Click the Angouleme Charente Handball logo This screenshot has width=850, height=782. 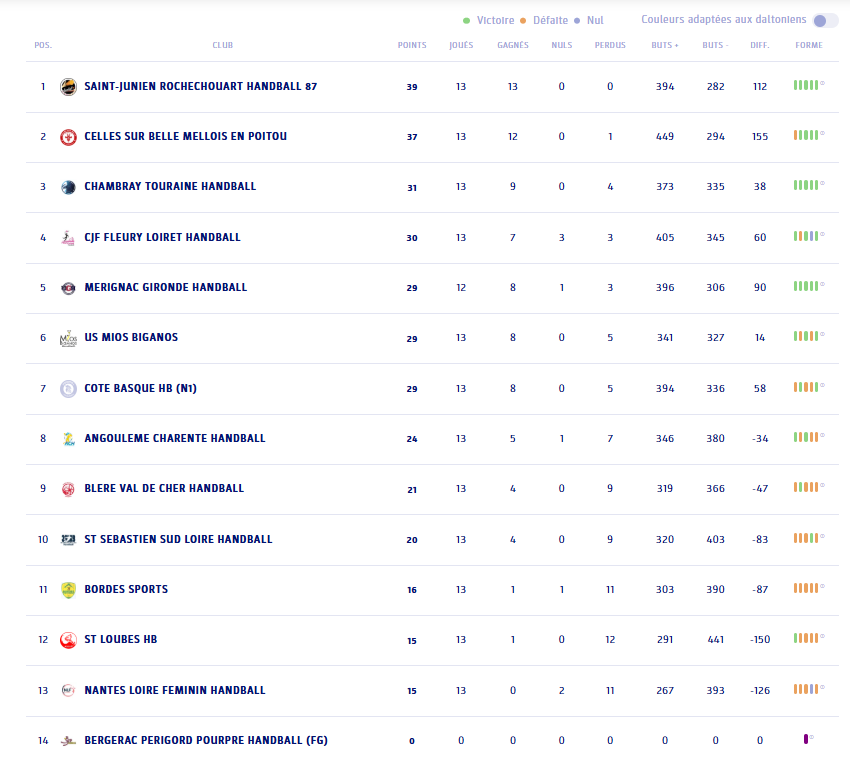[x=68, y=439]
